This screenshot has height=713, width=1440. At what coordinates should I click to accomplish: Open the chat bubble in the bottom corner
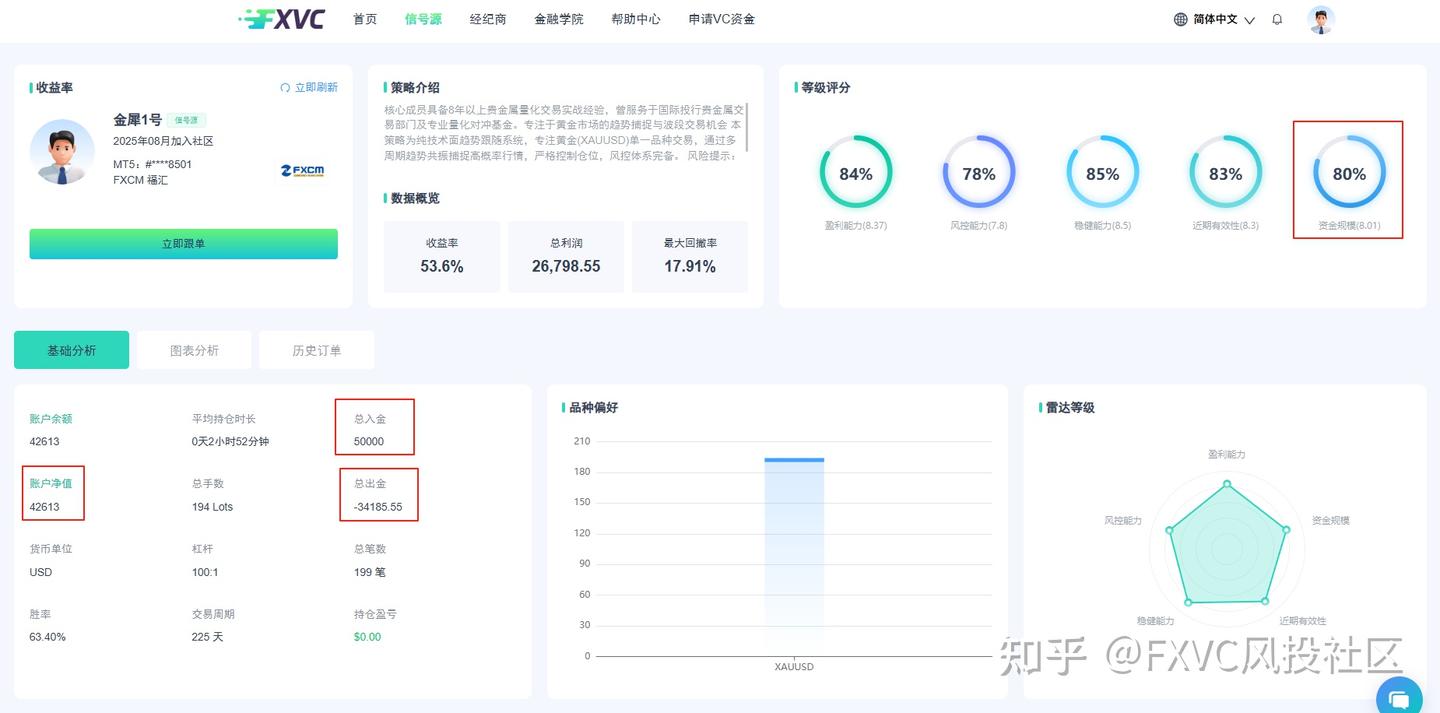(1399, 698)
